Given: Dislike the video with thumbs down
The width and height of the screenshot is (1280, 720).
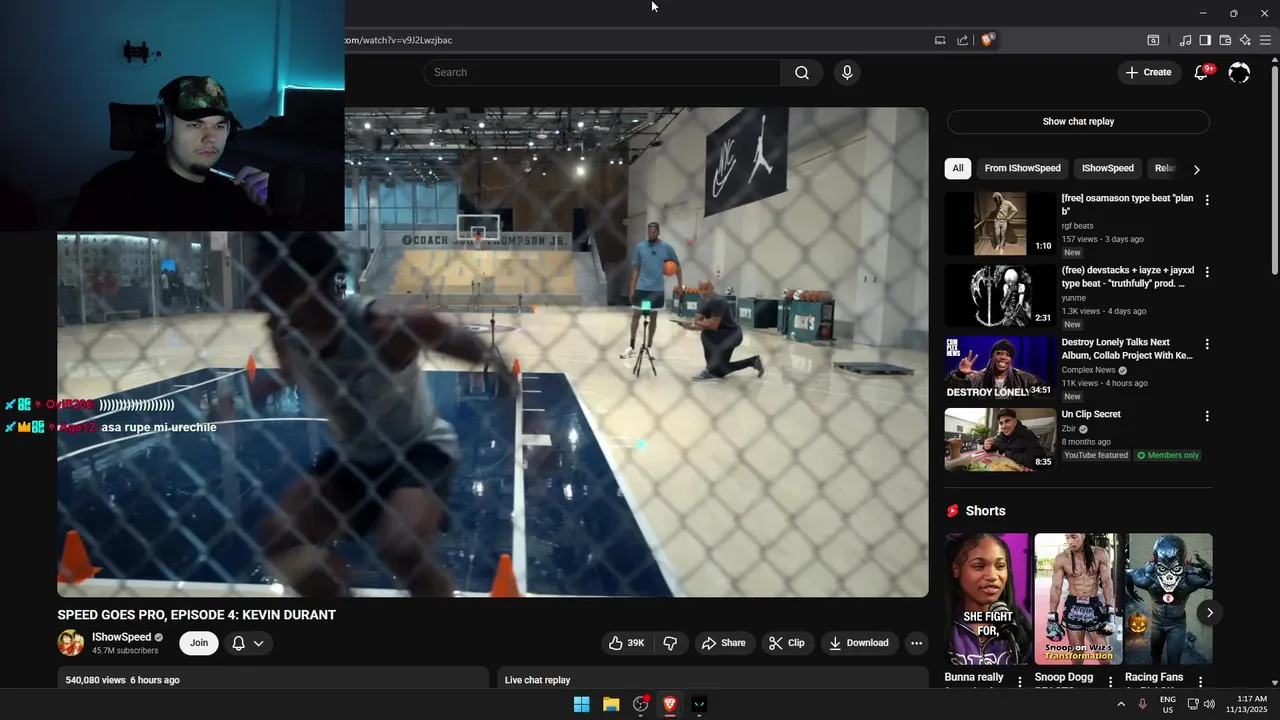Looking at the screenshot, I should (671, 643).
